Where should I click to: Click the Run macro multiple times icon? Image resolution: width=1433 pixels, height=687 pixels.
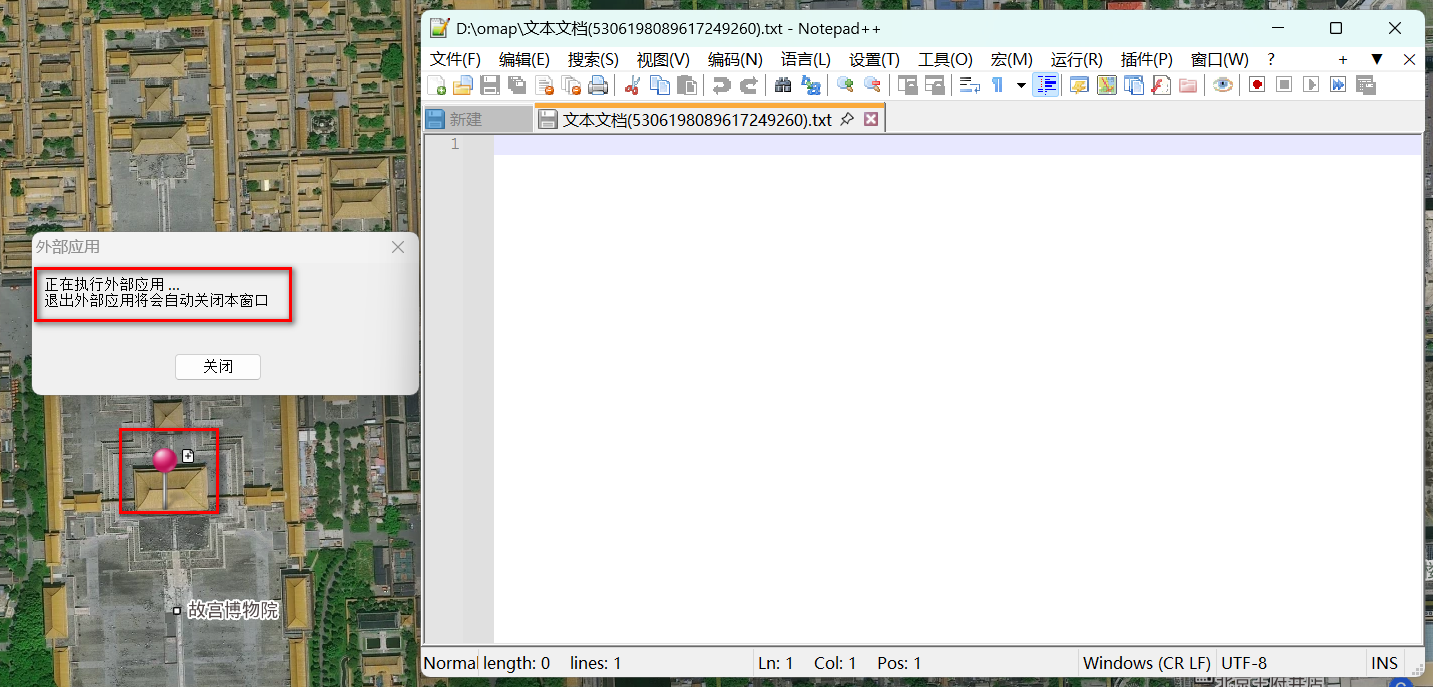pyautogui.click(x=1338, y=85)
